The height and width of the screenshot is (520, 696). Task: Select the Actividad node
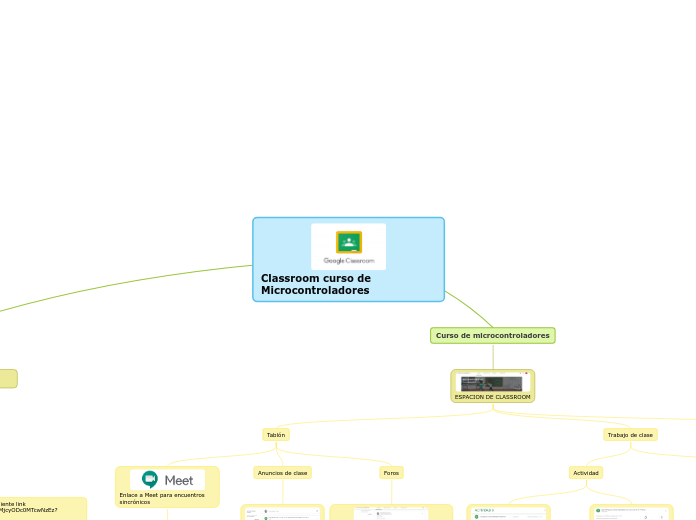coord(586,473)
